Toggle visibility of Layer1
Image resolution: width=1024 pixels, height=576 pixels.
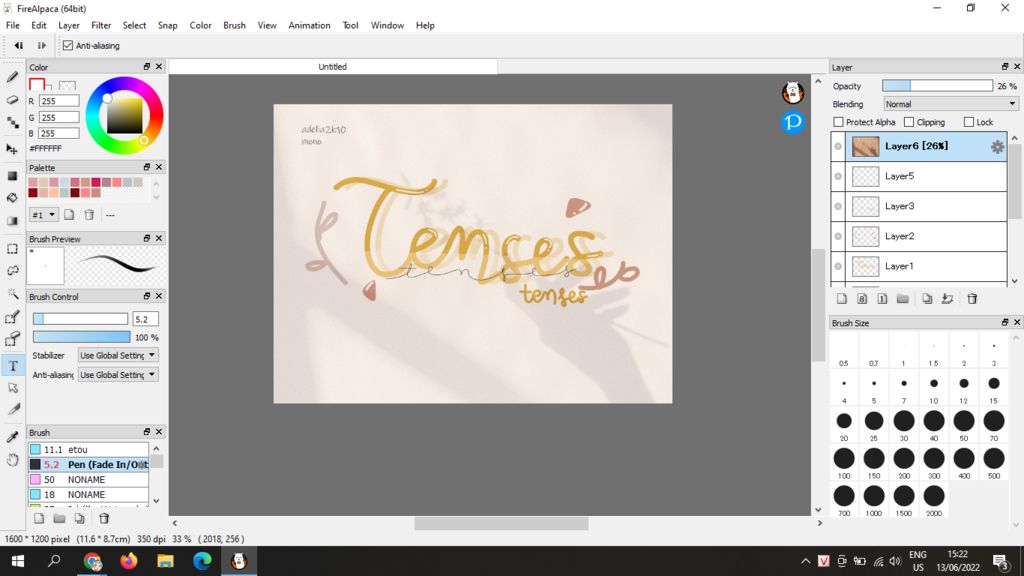point(838,266)
